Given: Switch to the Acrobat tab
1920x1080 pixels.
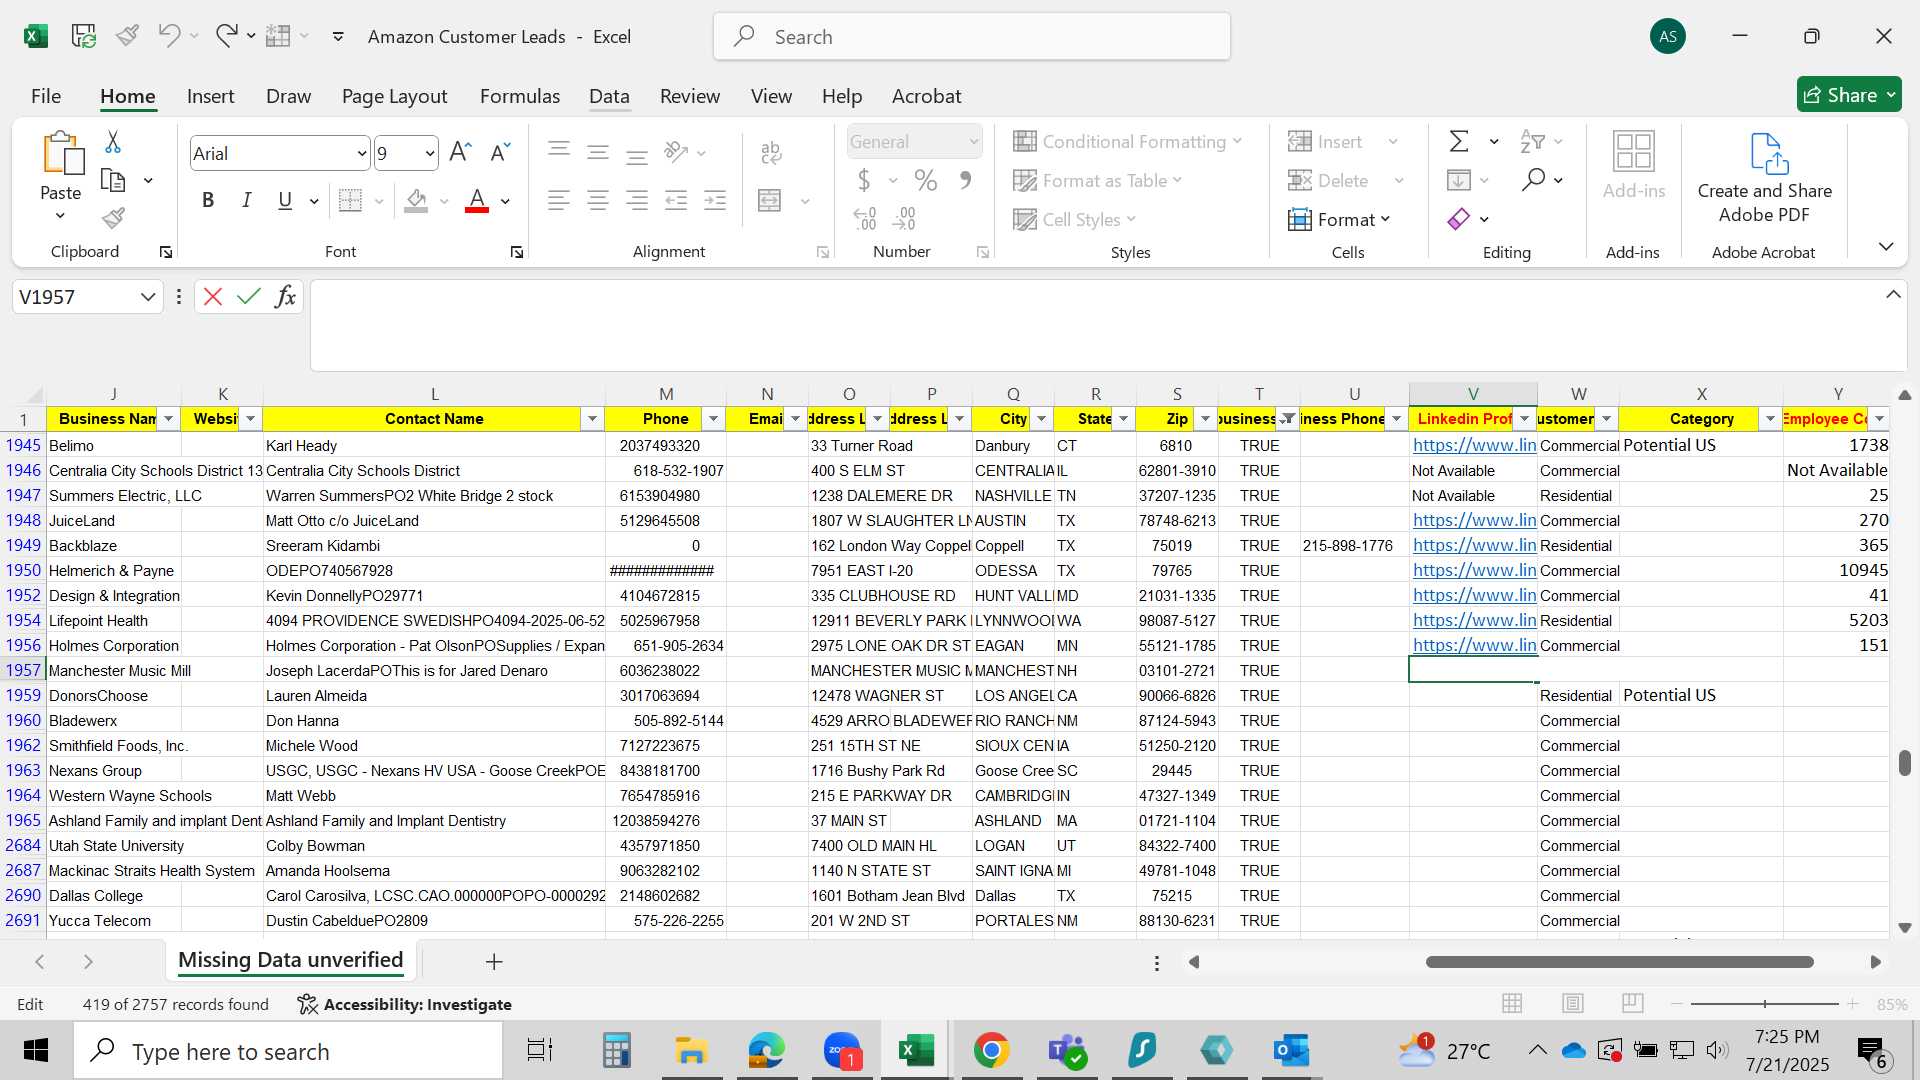Looking at the screenshot, I should (x=926, y=96).
